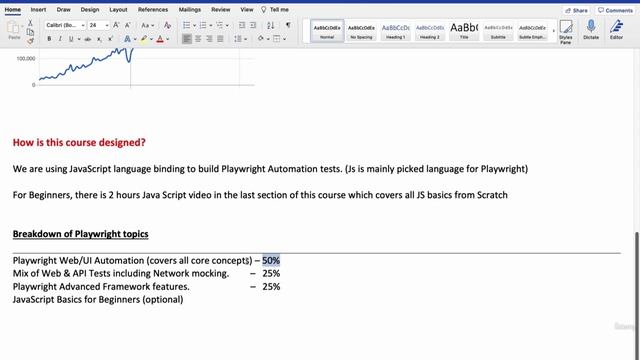Clear all formatting icon
640x360 pixels.
[x=167, y=25]
